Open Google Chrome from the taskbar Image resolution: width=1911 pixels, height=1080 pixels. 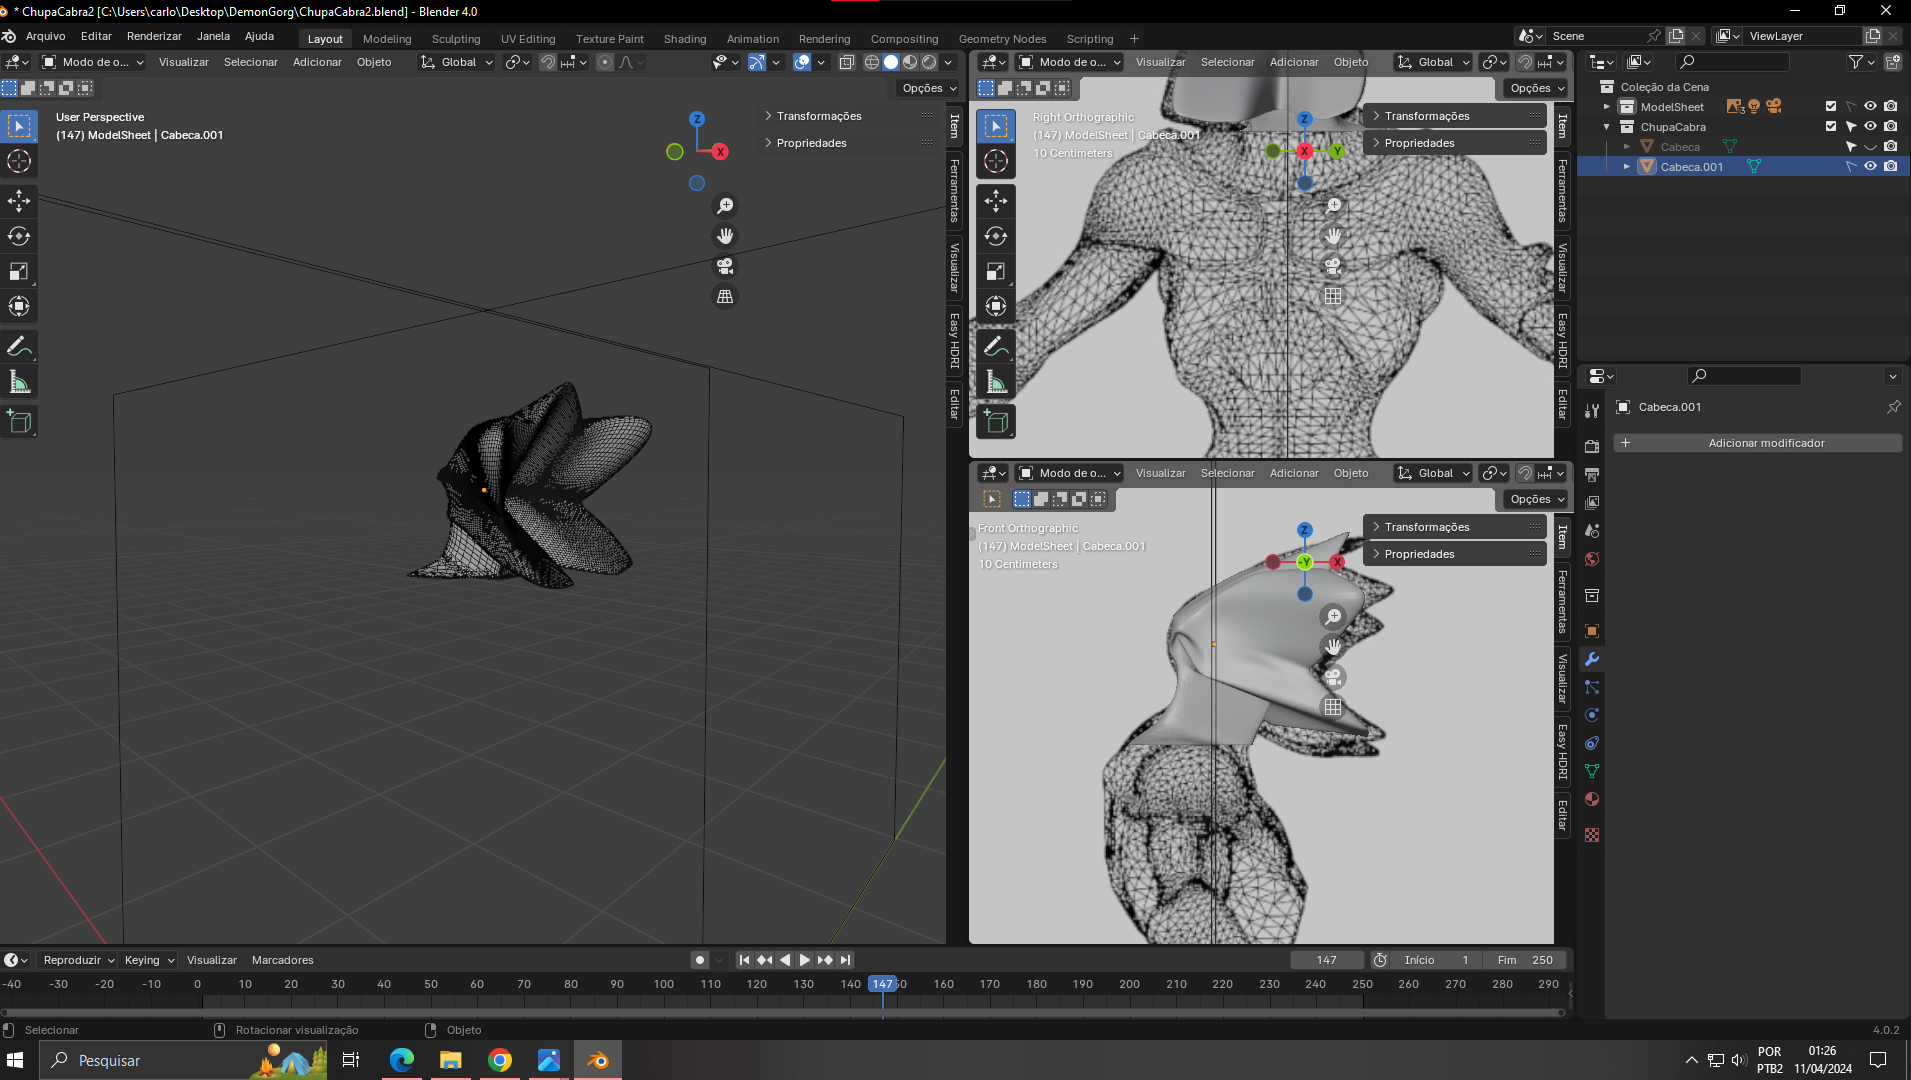(x=500, y=1060)
